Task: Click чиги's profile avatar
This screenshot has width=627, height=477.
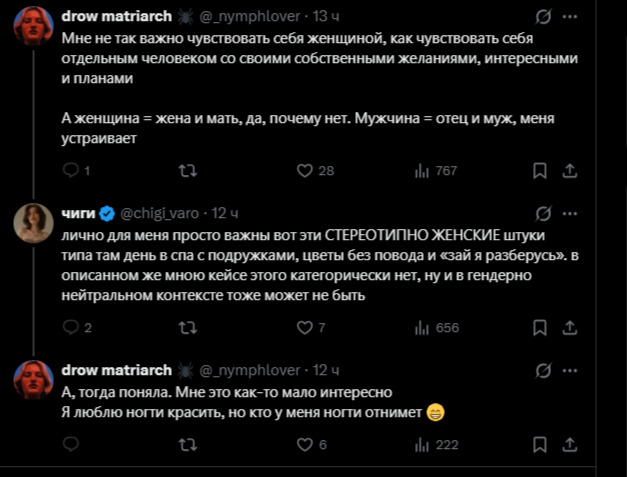Action: (33, 222)
